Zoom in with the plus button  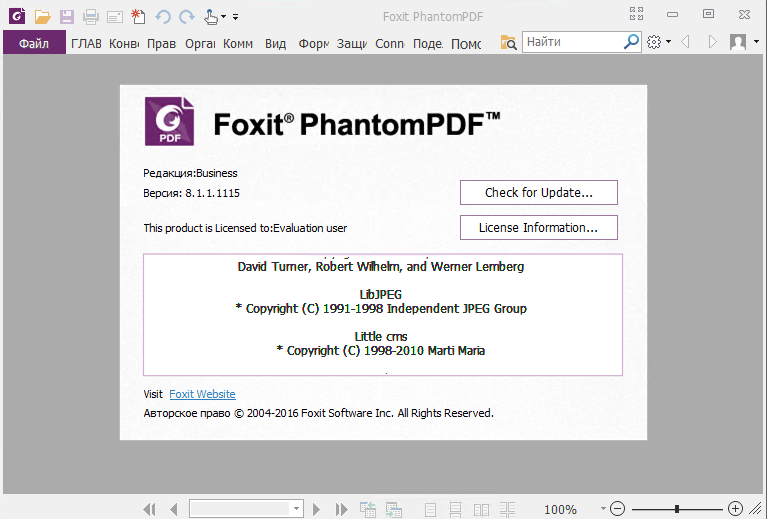735,509
